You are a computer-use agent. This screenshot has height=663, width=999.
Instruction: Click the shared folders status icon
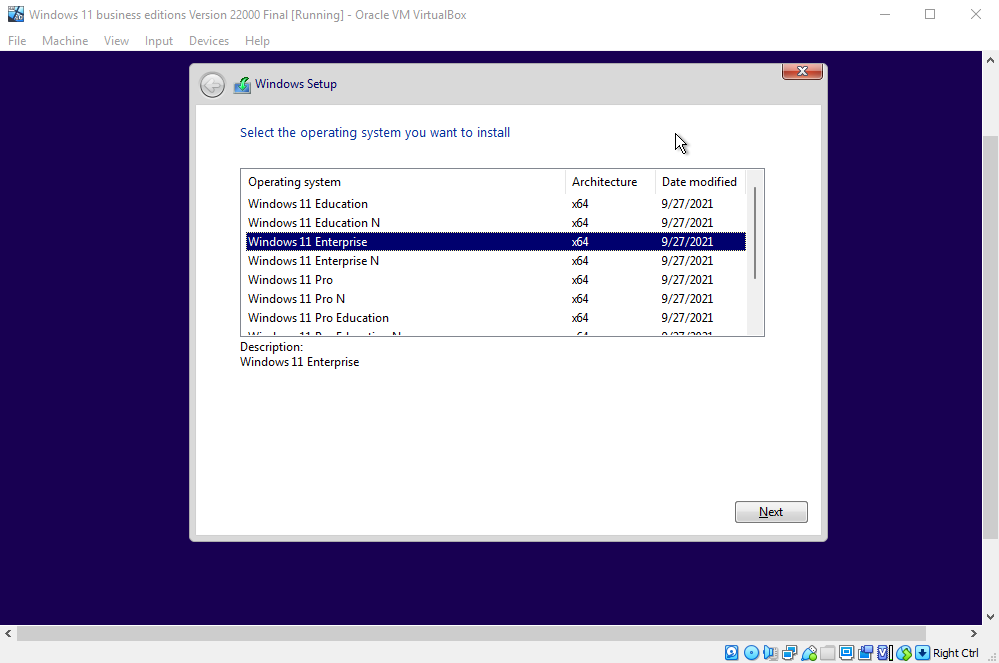pyautogui.click(x=828, y=653)
